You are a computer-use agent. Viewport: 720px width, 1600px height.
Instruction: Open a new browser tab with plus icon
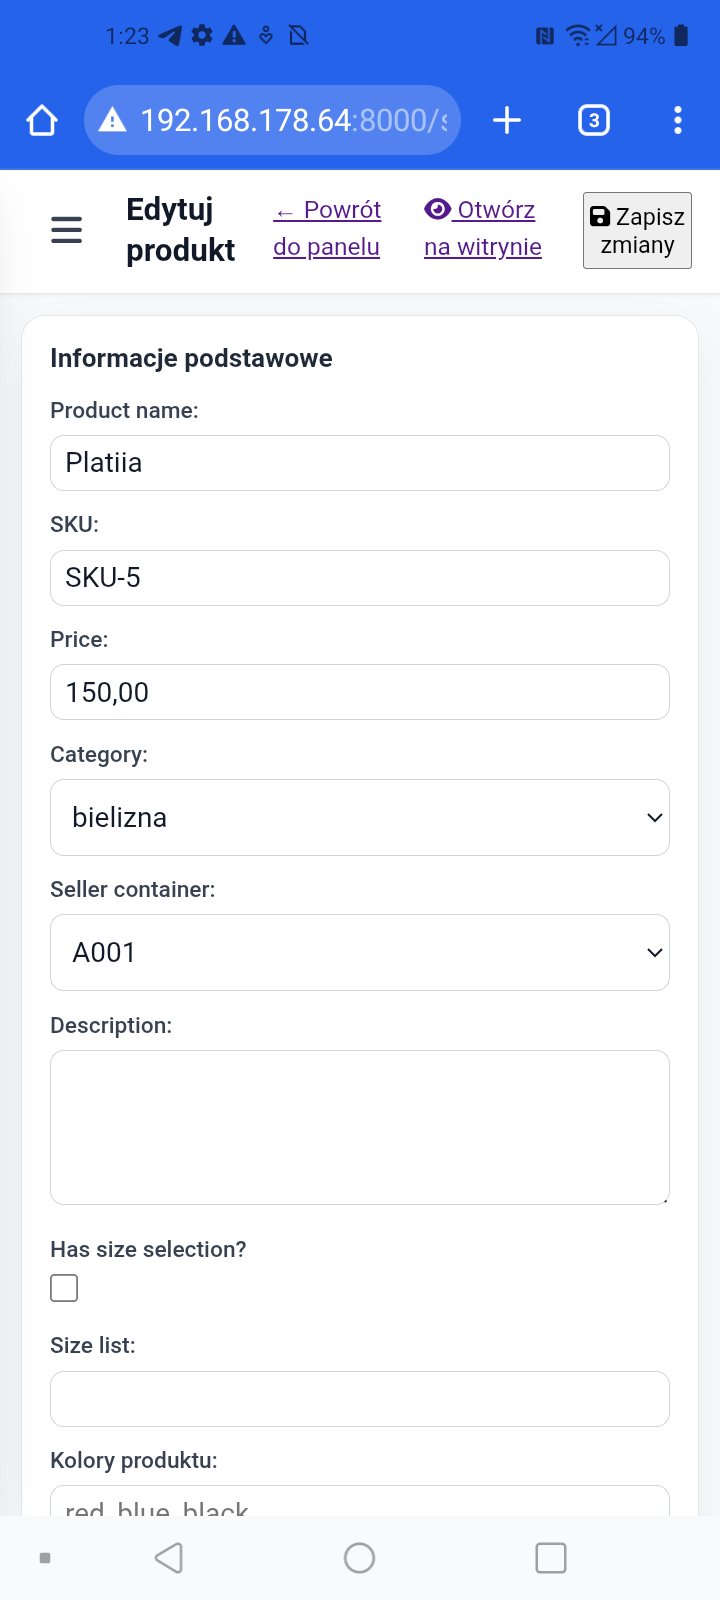(507, 121)
